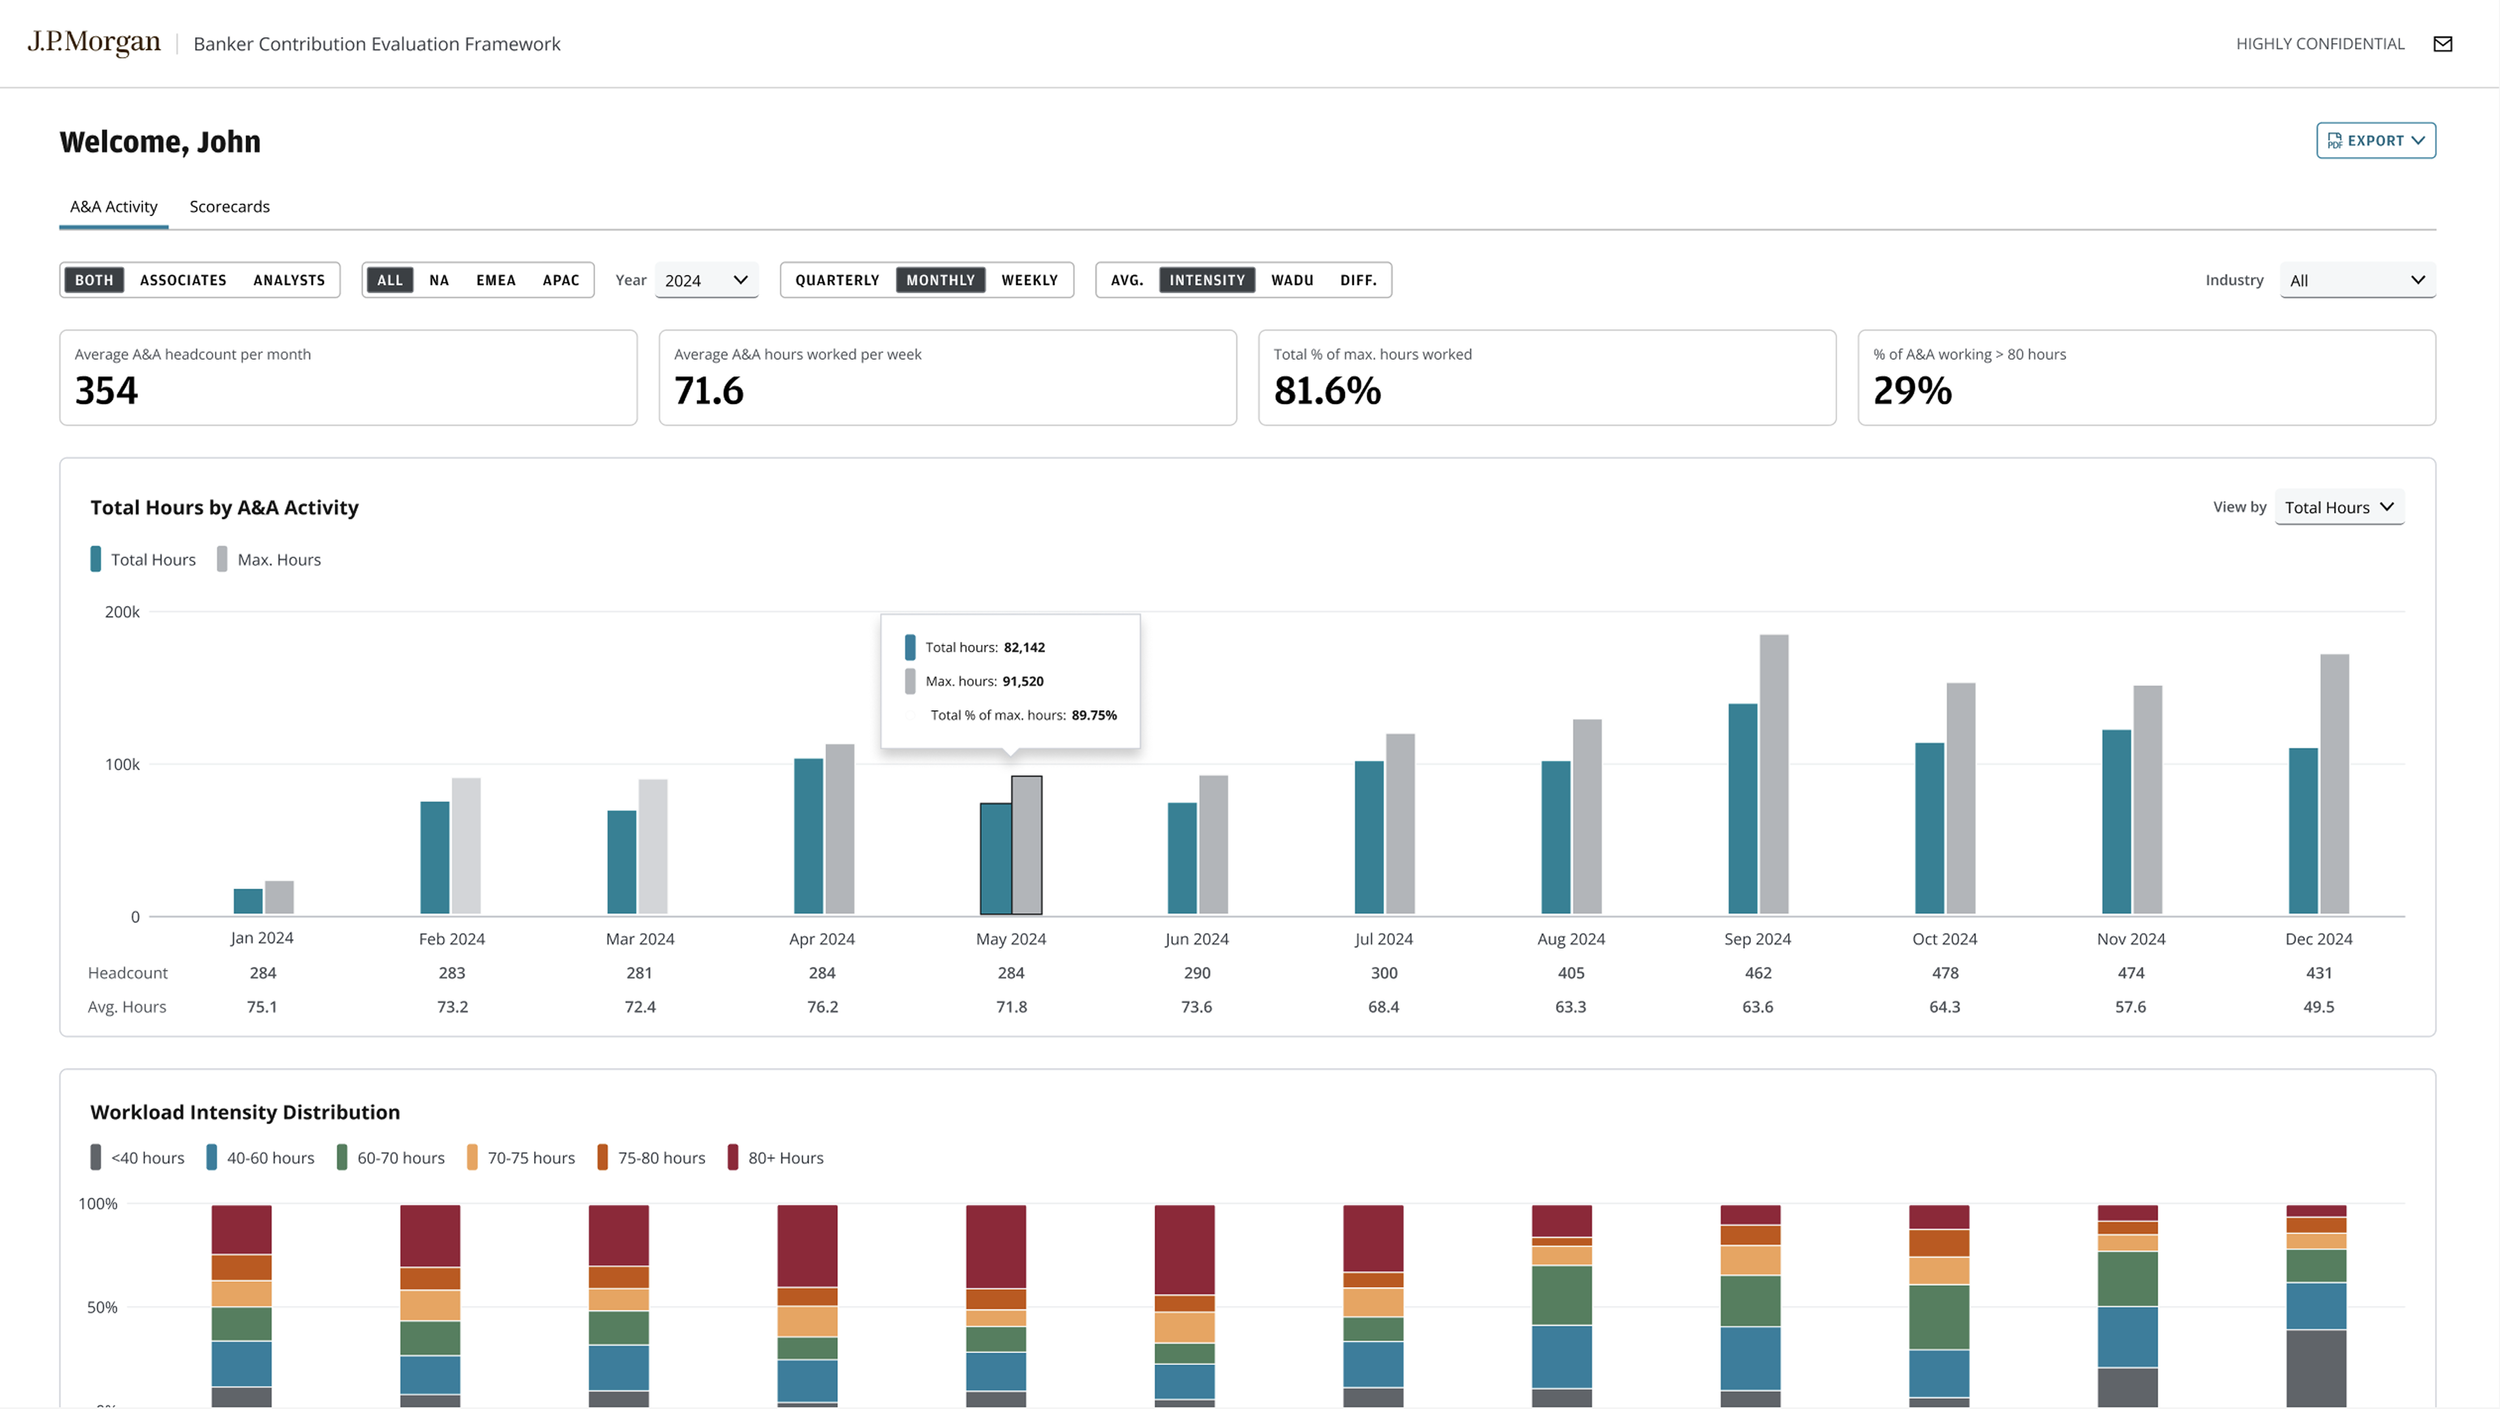Filter by ASSOCIATES only
The width and height of the screenshot is (2500, 1409).
(x=183, y=280)
